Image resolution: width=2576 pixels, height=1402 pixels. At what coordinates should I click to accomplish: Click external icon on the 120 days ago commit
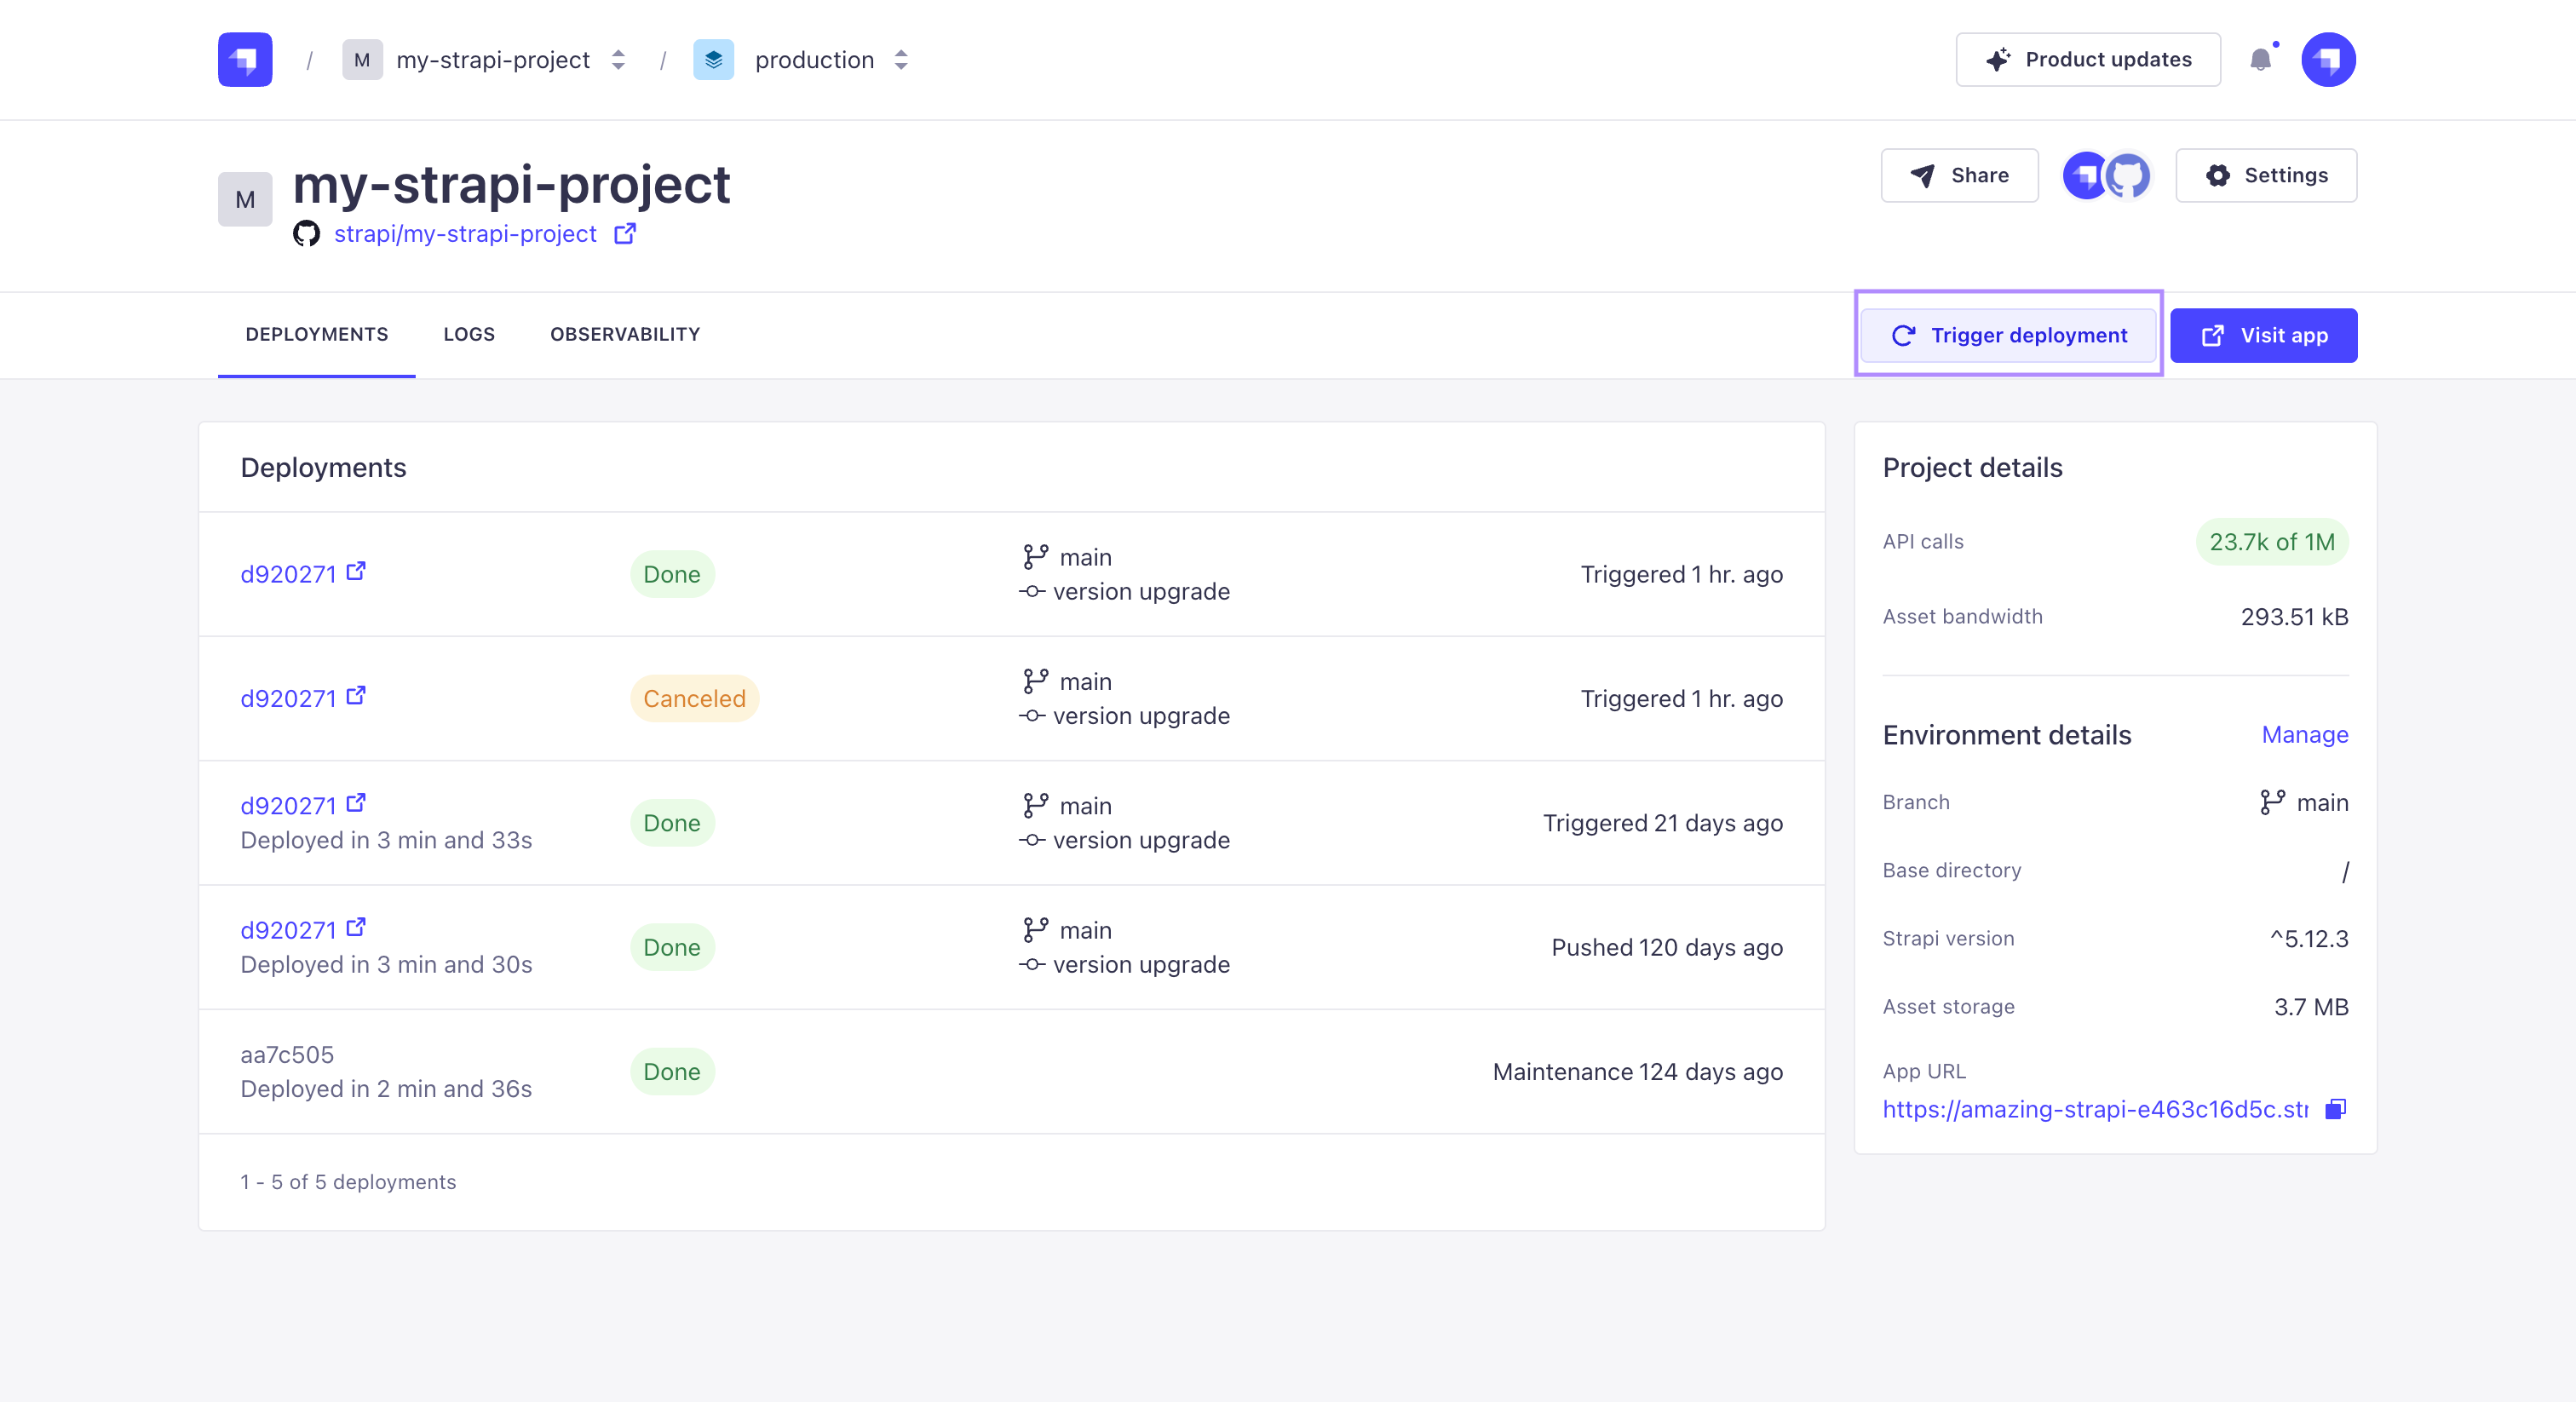click(x=356, y=927)
